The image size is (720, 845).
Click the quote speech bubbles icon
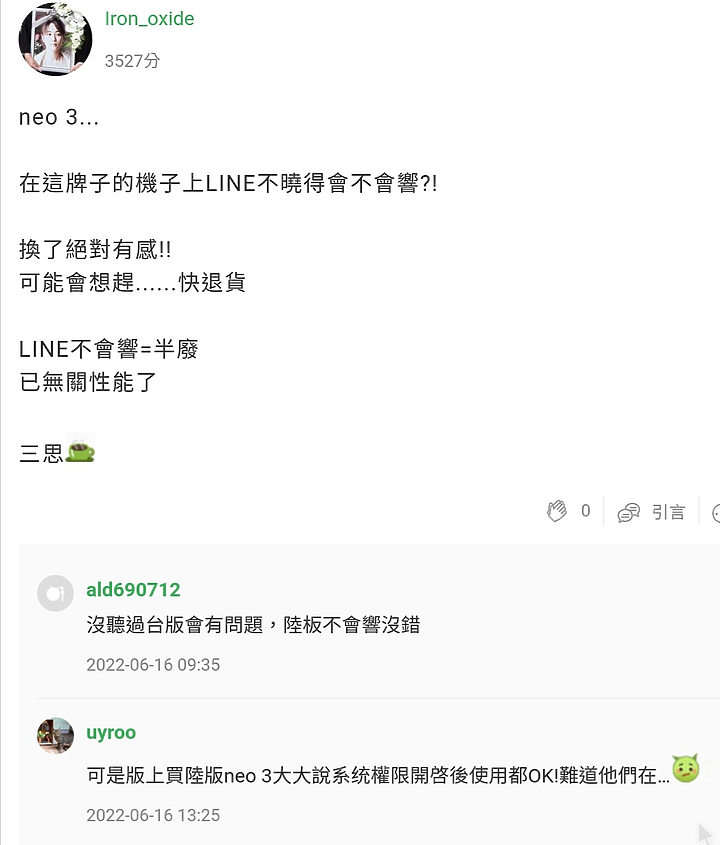628,512
